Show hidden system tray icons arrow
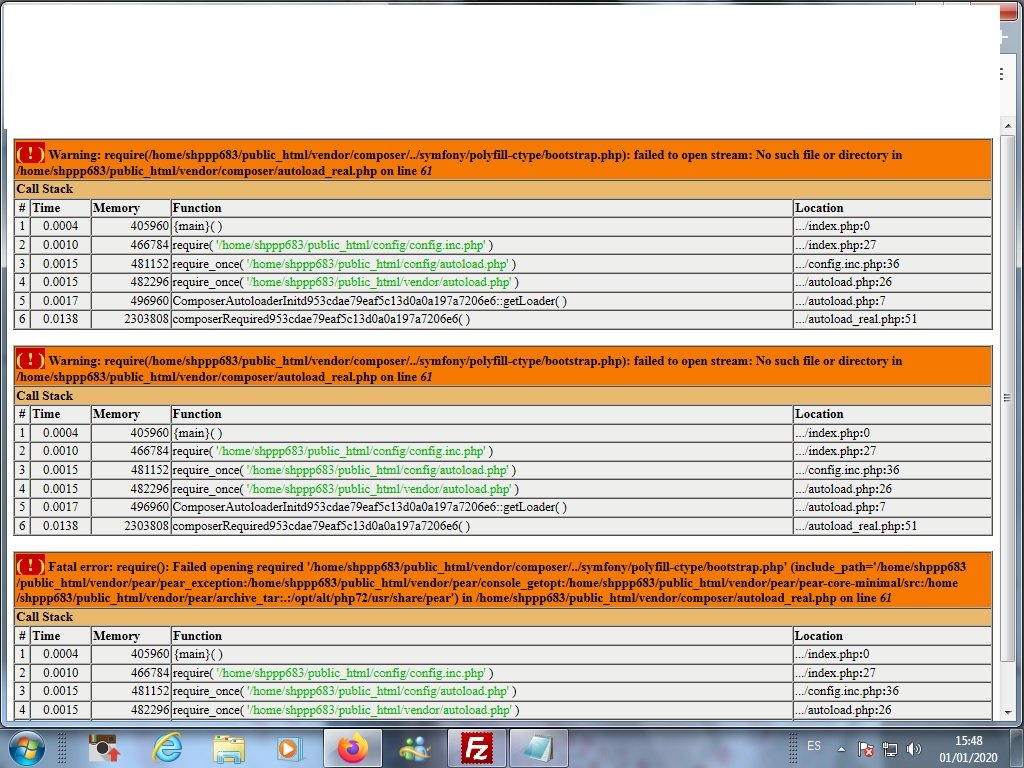The image size is (1024, 768). click(841, 749)
